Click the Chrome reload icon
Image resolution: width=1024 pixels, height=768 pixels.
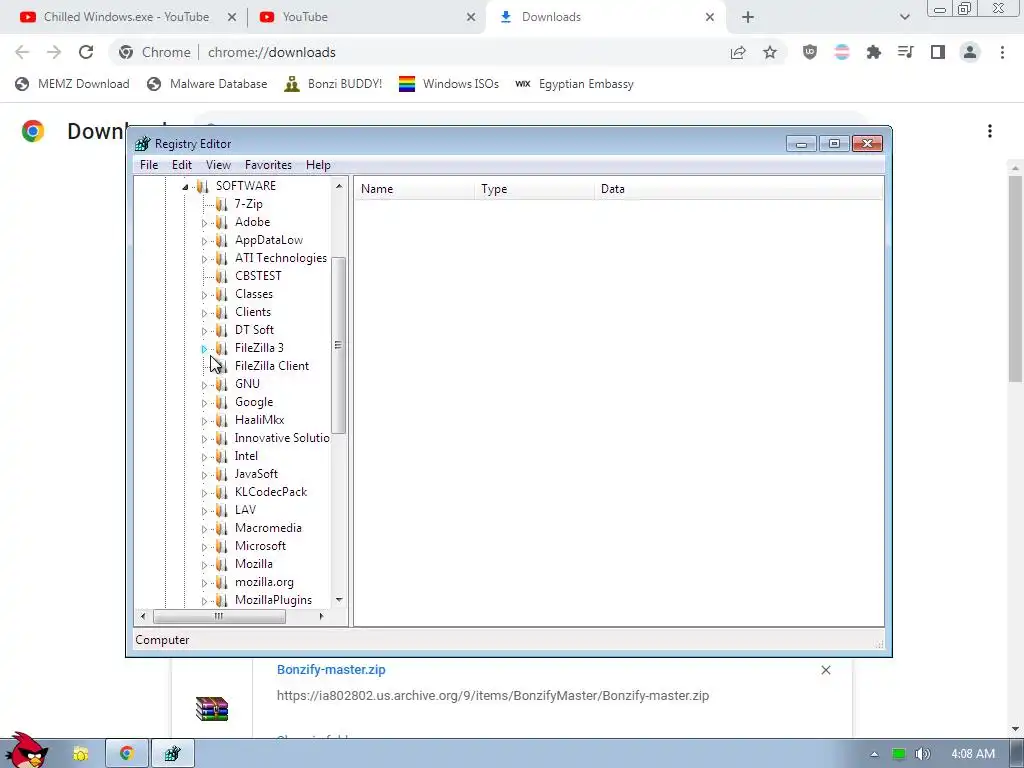pyautogui.click(x=86, y=52)
